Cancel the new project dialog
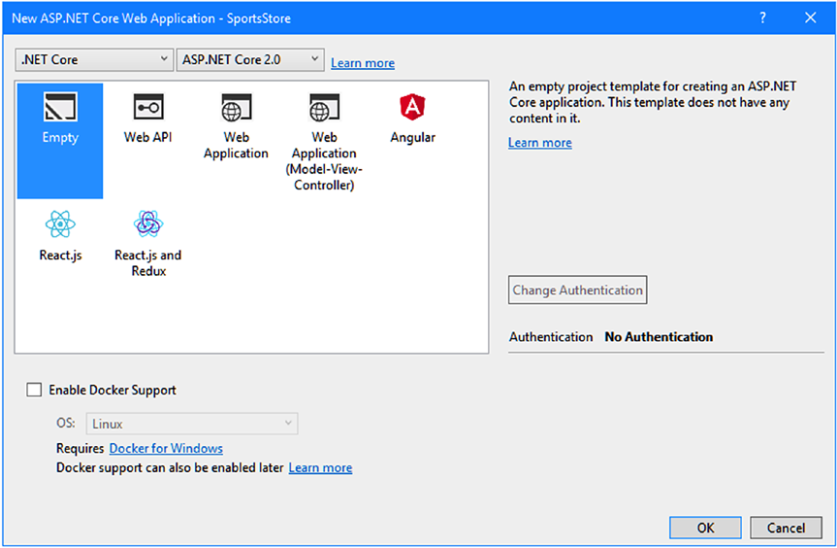Image resolution: width=837 pixels, height=548 pixels. (786, 527)
